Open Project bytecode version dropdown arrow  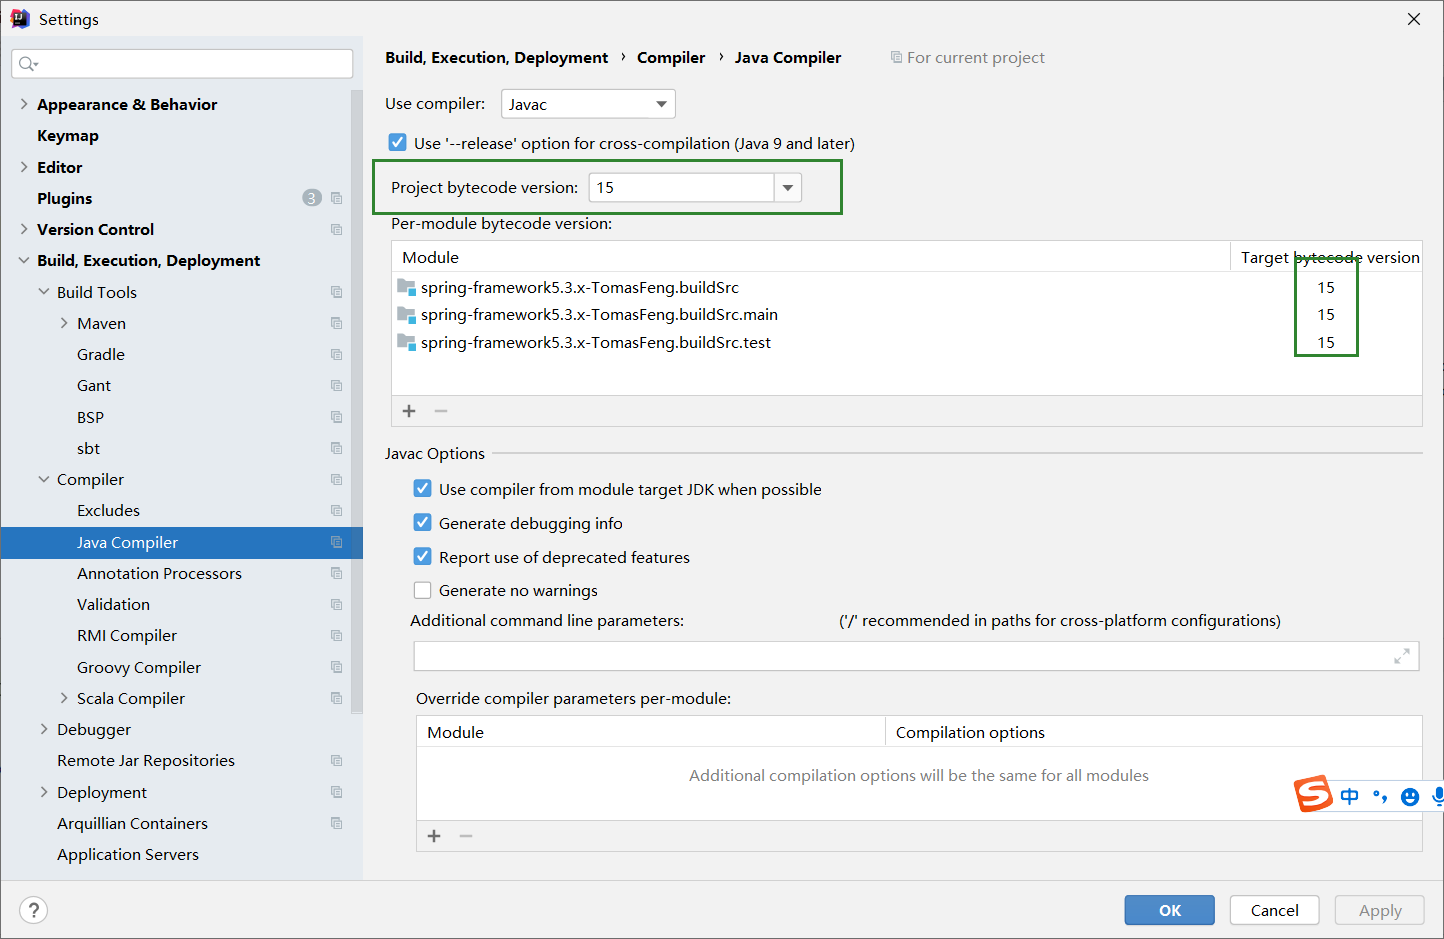[788, 187]
